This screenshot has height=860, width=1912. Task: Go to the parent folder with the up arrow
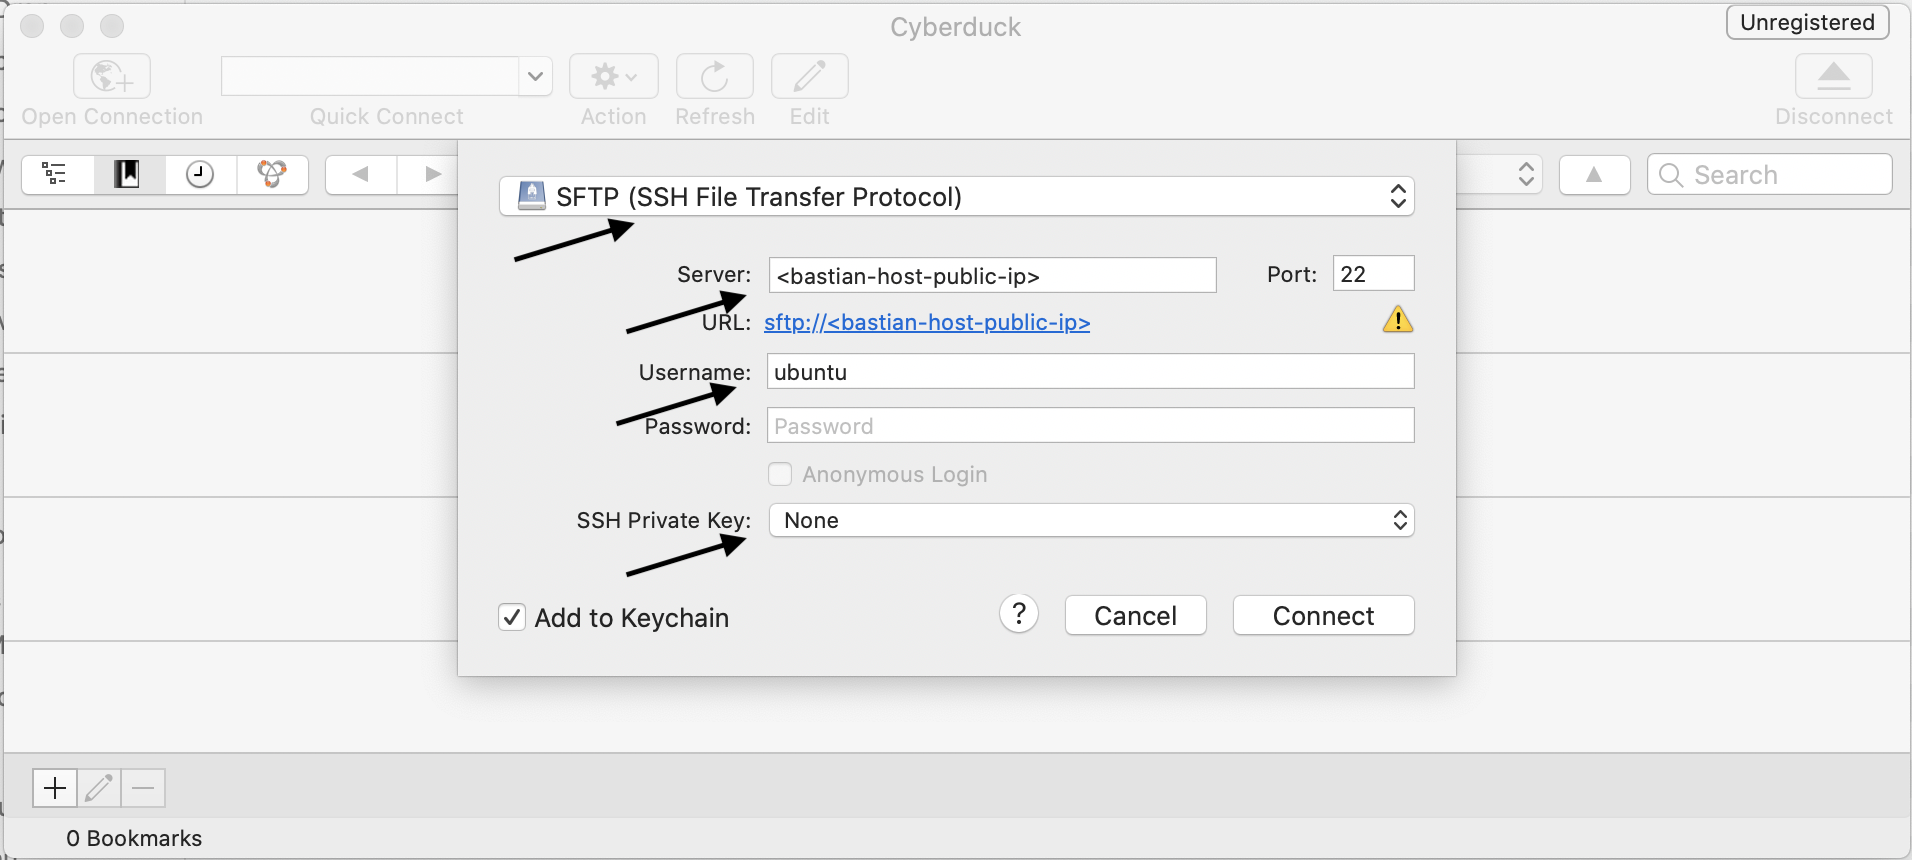[x=1595, y=175]
